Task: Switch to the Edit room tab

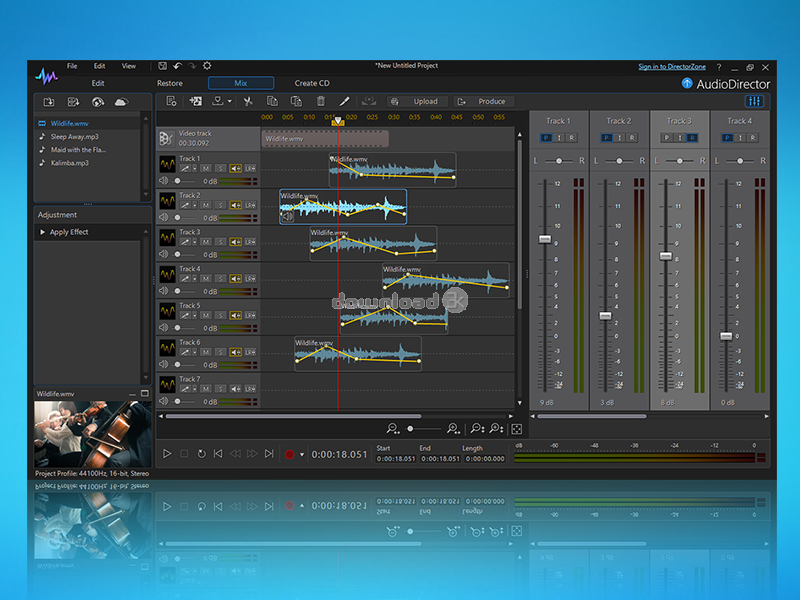Action: [98, 83]
